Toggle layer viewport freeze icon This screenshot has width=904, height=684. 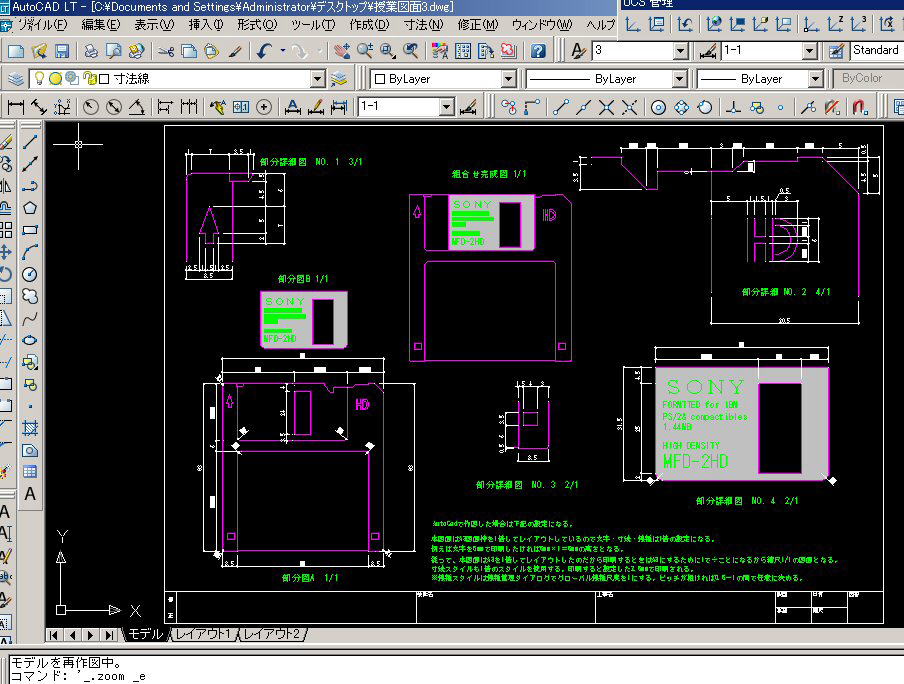pyautogui.click(x=72, y=78)
